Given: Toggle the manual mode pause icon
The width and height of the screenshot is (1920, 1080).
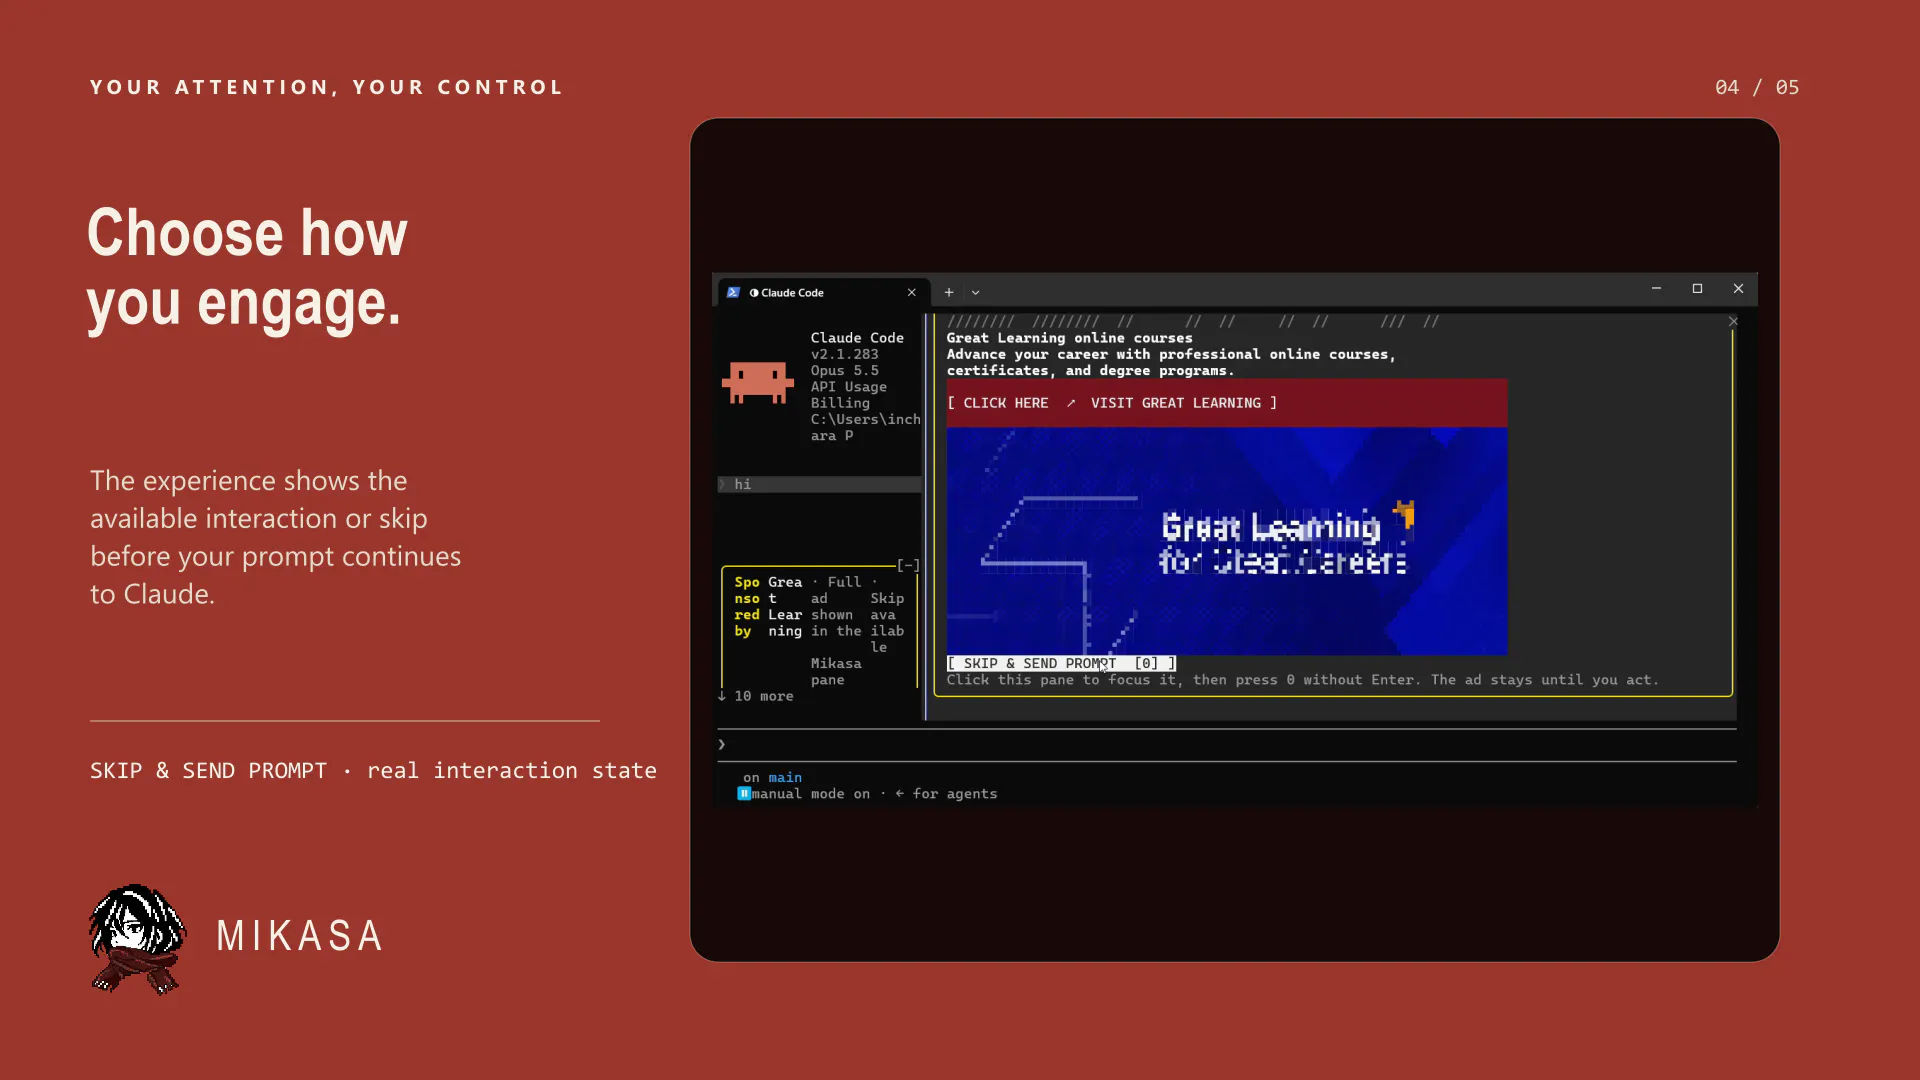Looking at the screenshot, I should [x=744, y=794].
